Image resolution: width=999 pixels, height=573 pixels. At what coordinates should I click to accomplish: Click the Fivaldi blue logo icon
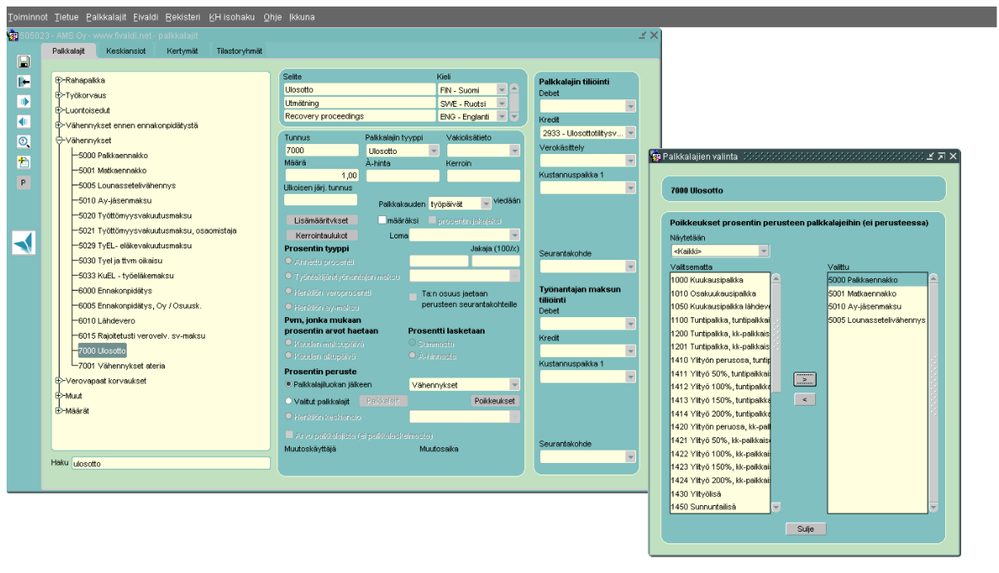point(24,243)
